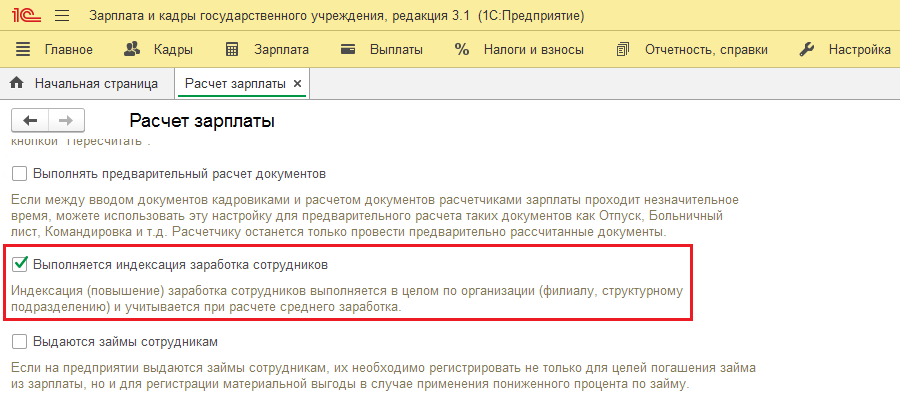Open the Кадры section

pyautogui.click(x=173, y=50)
